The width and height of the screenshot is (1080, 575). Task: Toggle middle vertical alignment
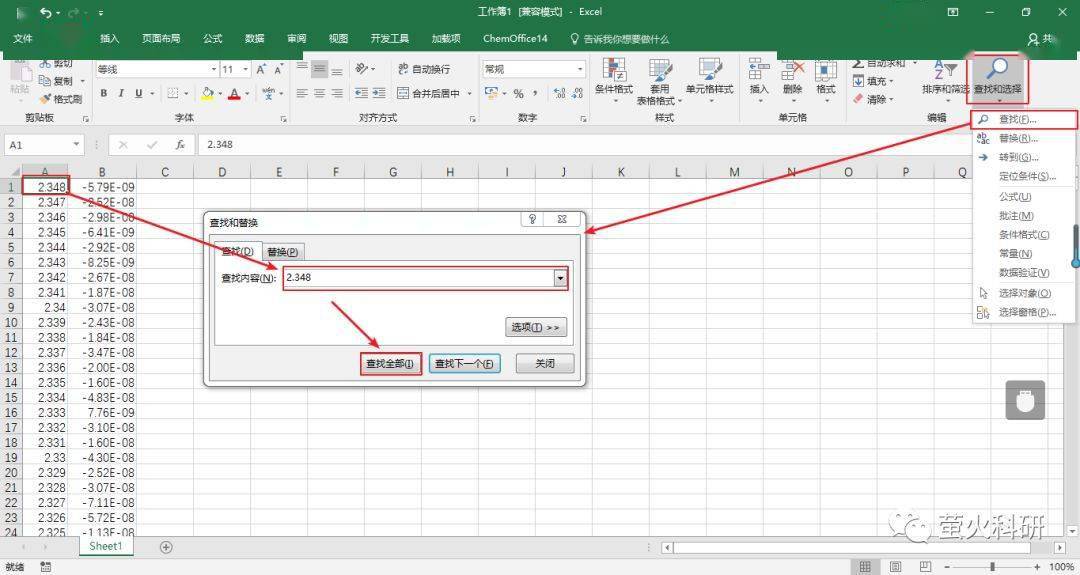point(320,69)
